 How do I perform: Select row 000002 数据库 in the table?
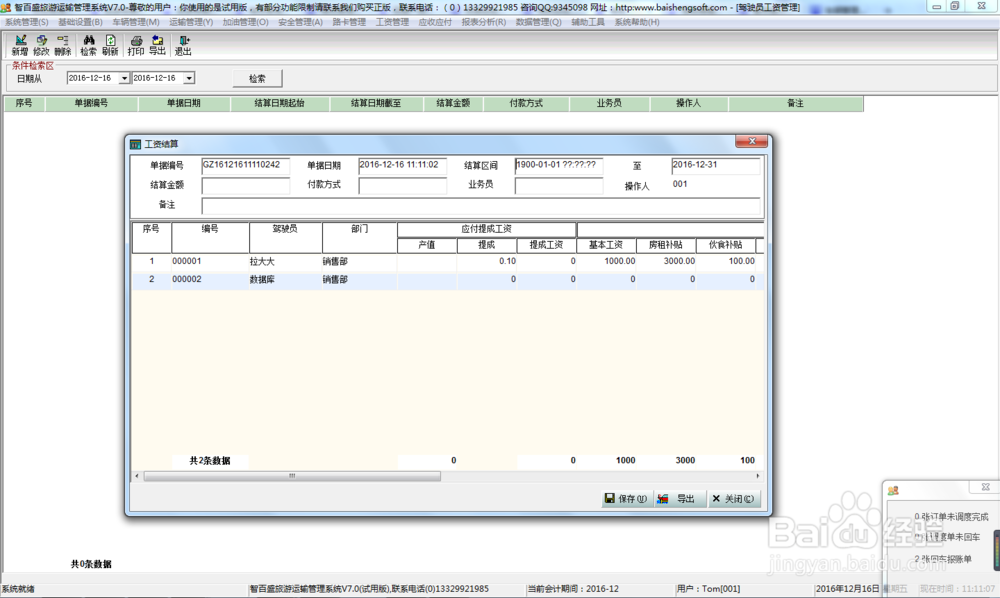[x=448, y=280]
